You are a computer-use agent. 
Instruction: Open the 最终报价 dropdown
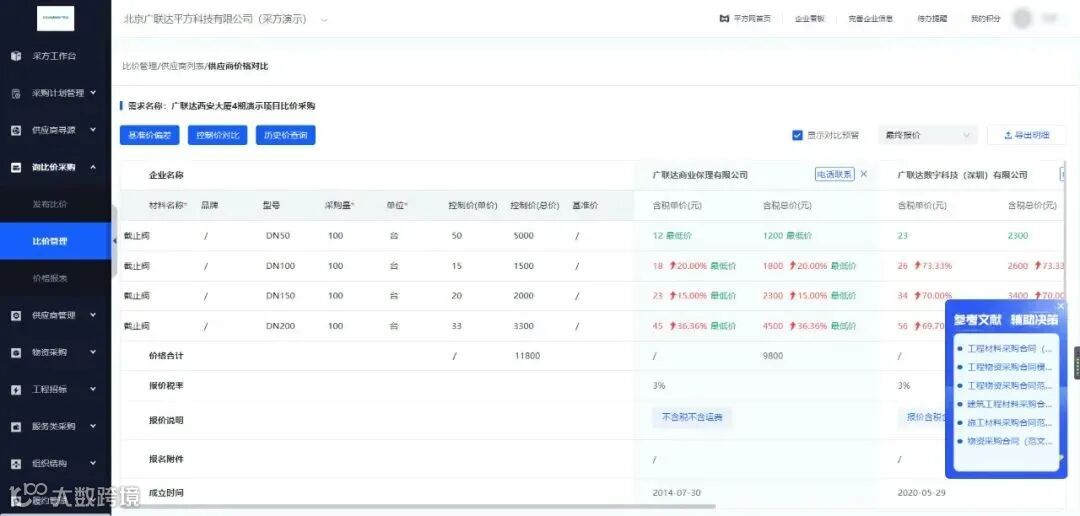tap(928, 135)
